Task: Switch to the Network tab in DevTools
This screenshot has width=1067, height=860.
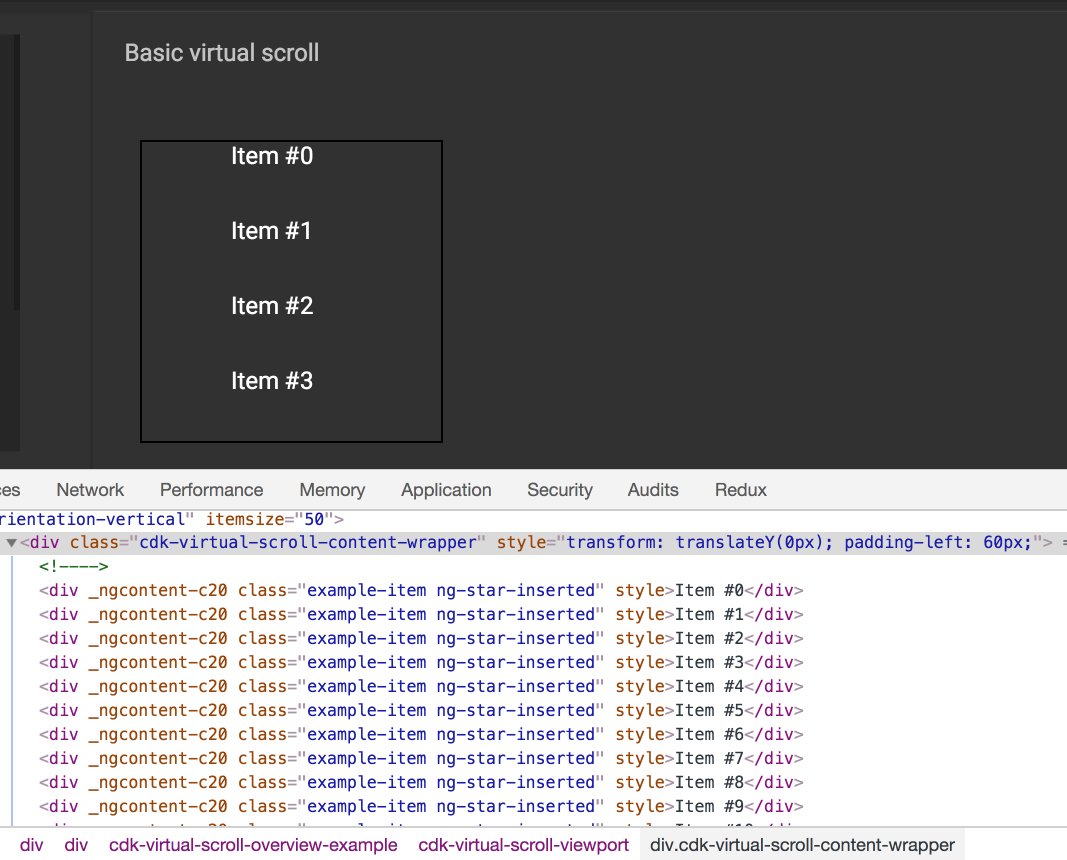Action: 89,490
